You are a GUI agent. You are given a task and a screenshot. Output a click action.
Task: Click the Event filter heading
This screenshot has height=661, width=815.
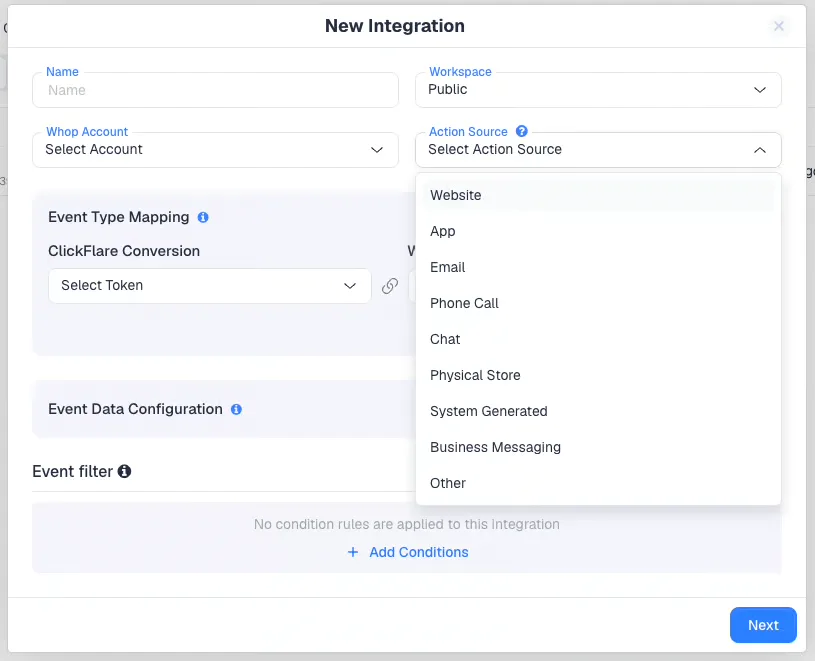[x=72, y=471]
